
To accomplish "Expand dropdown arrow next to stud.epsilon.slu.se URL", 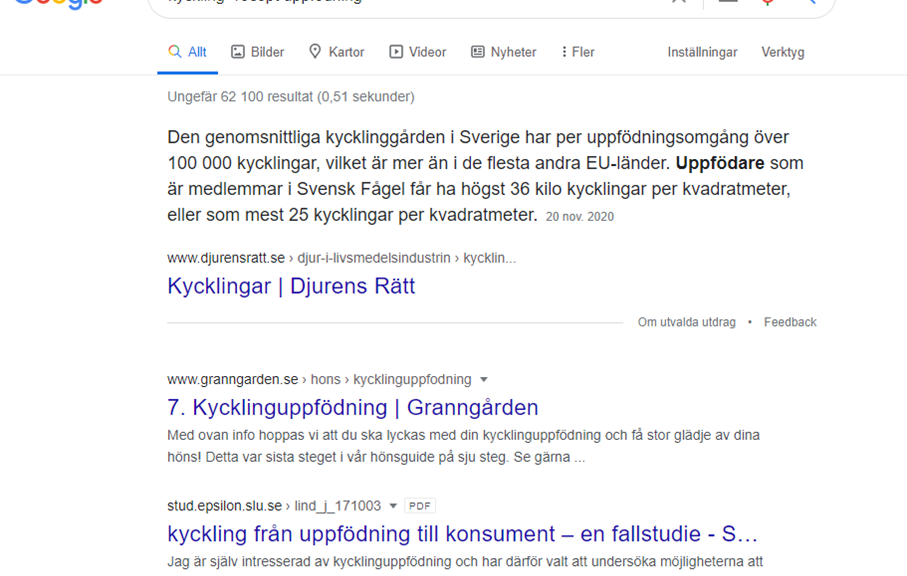I will [393, 506].
